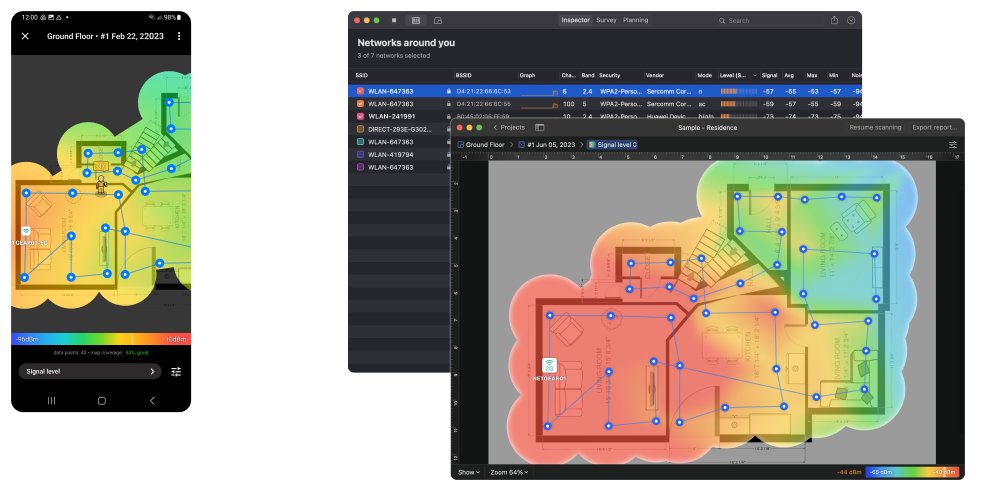The image size is (982, 497).
Task: Open the #1 Jun 05, 2023 survey breadcrumb
Action: tap(546, 145)
